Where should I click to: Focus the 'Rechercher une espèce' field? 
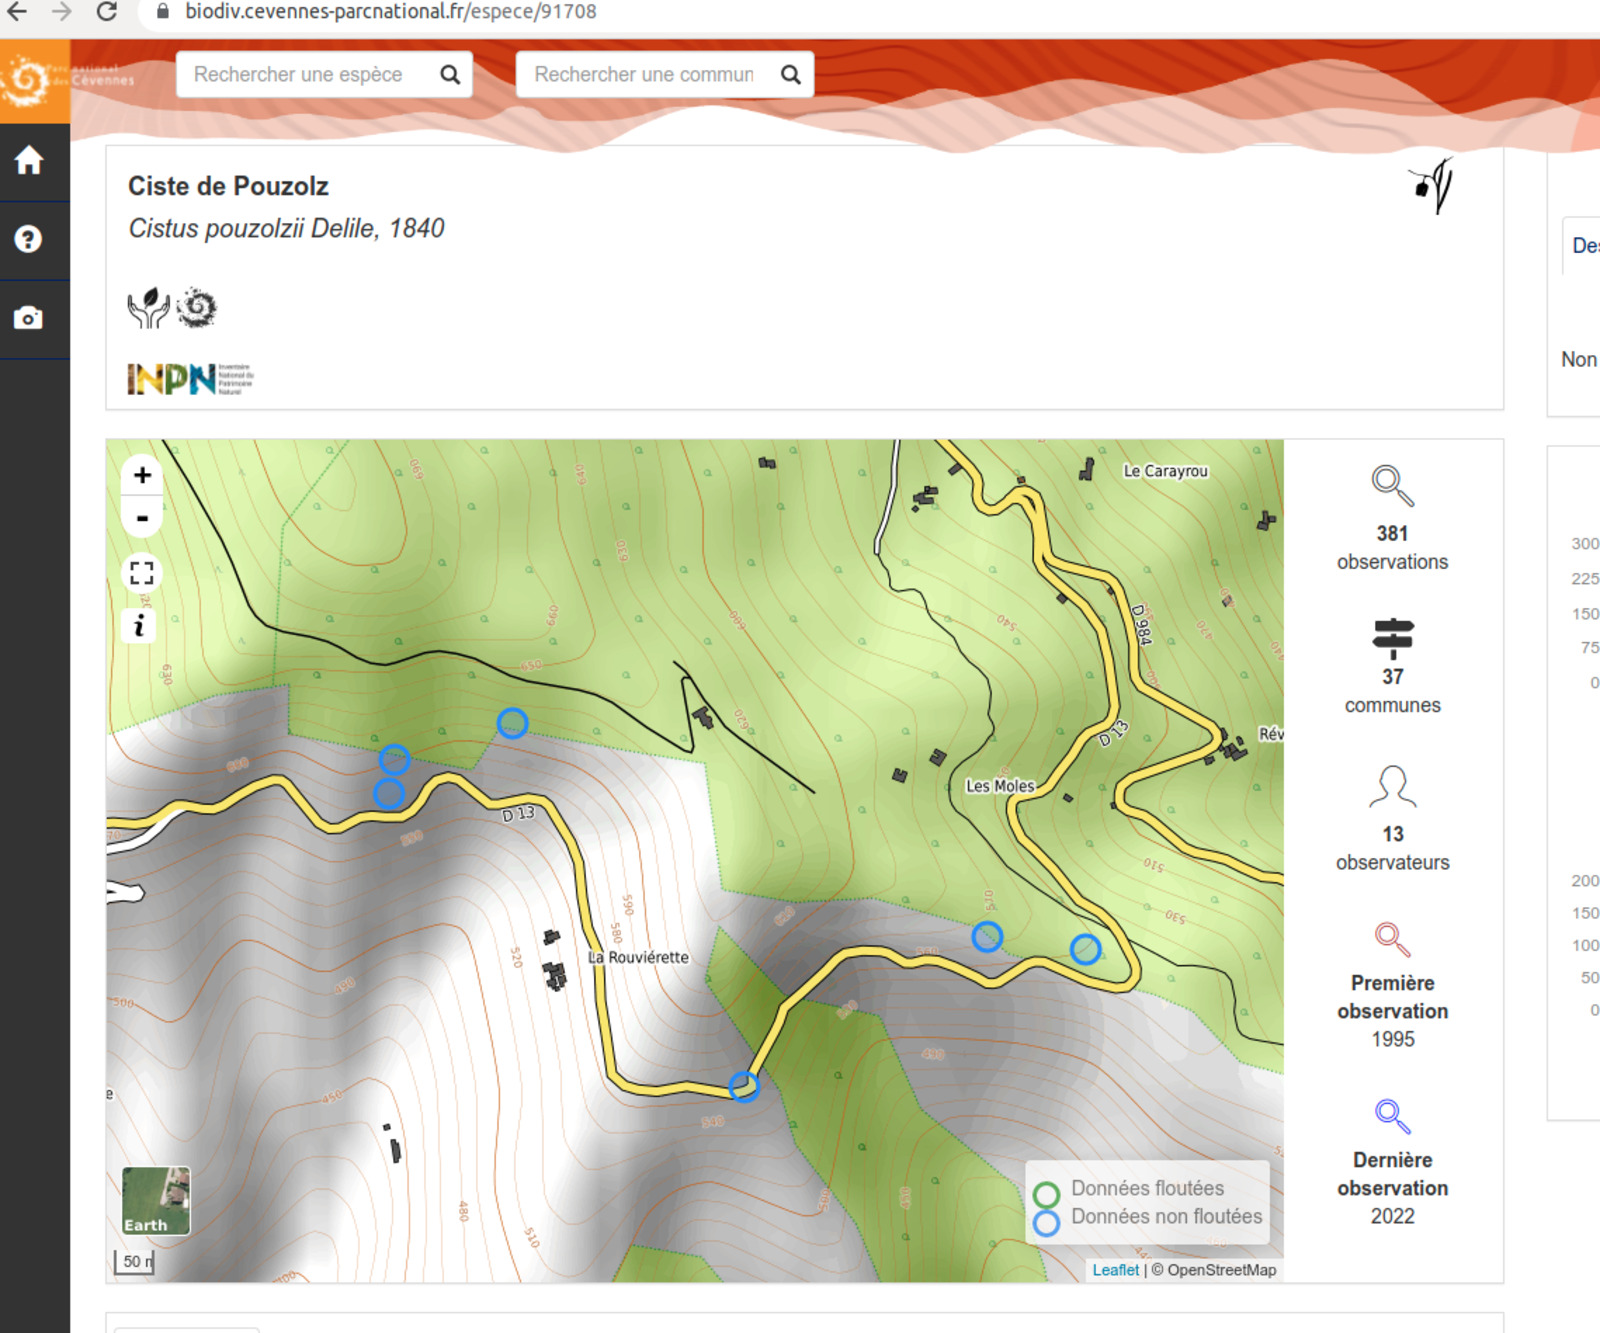305,75
